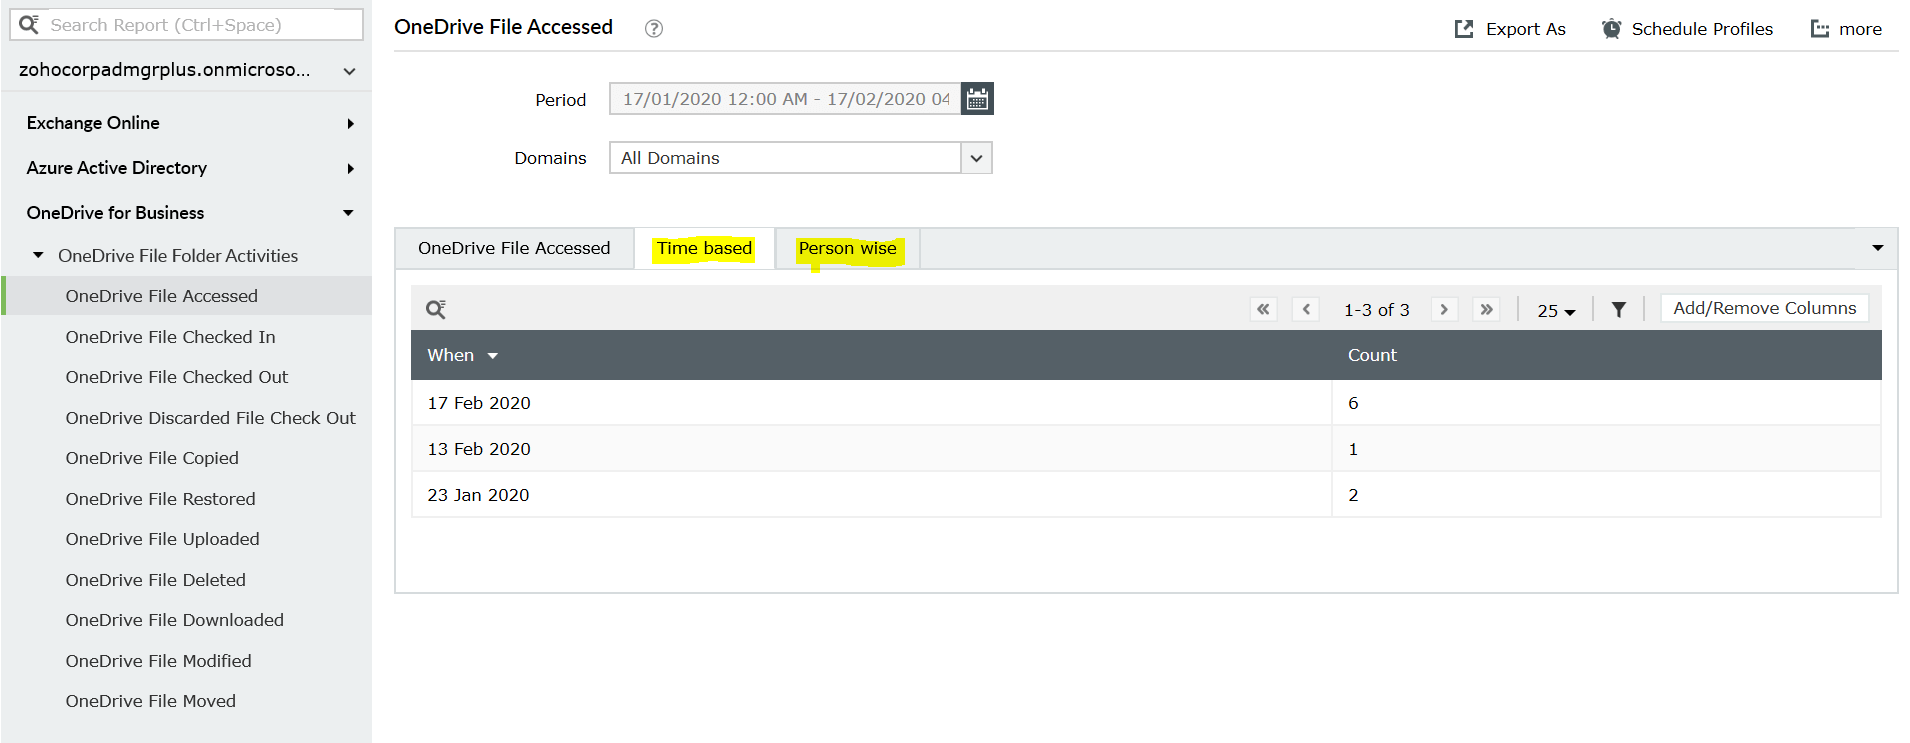Select the 17 Feb 2020 row

point(1146,403)
